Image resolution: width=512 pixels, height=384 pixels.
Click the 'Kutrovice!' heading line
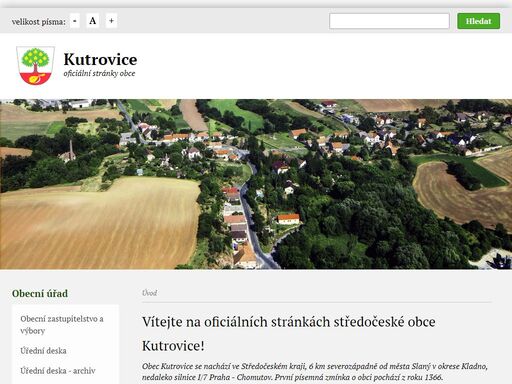(173, 346)
